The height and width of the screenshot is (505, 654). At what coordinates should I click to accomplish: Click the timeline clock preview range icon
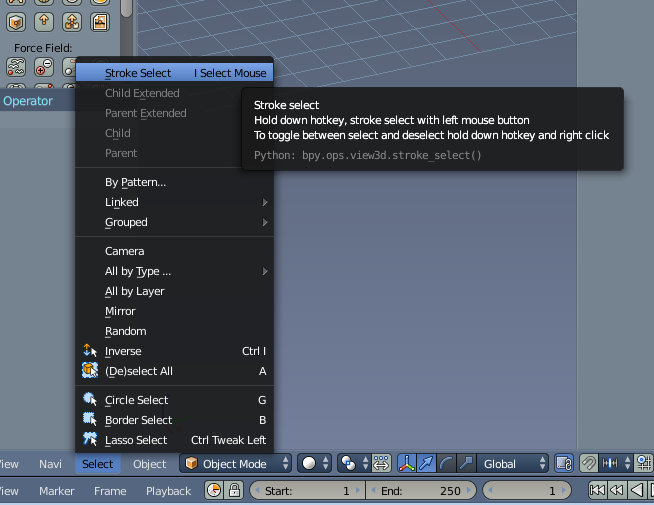tap(214, 491)
